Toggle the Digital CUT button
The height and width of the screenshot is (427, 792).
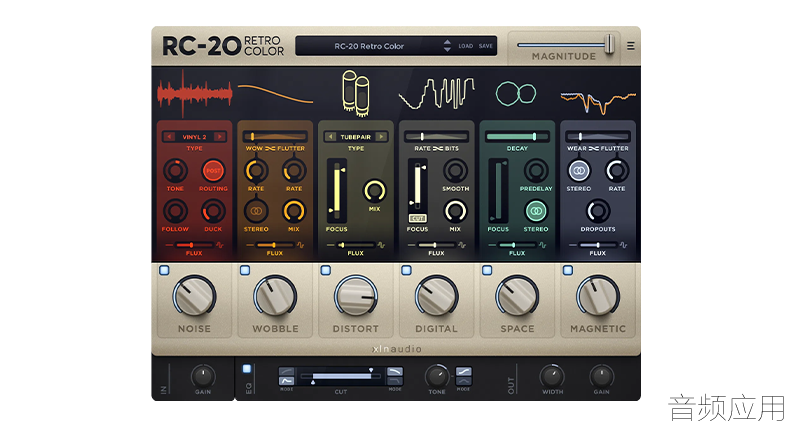[417, 218]
